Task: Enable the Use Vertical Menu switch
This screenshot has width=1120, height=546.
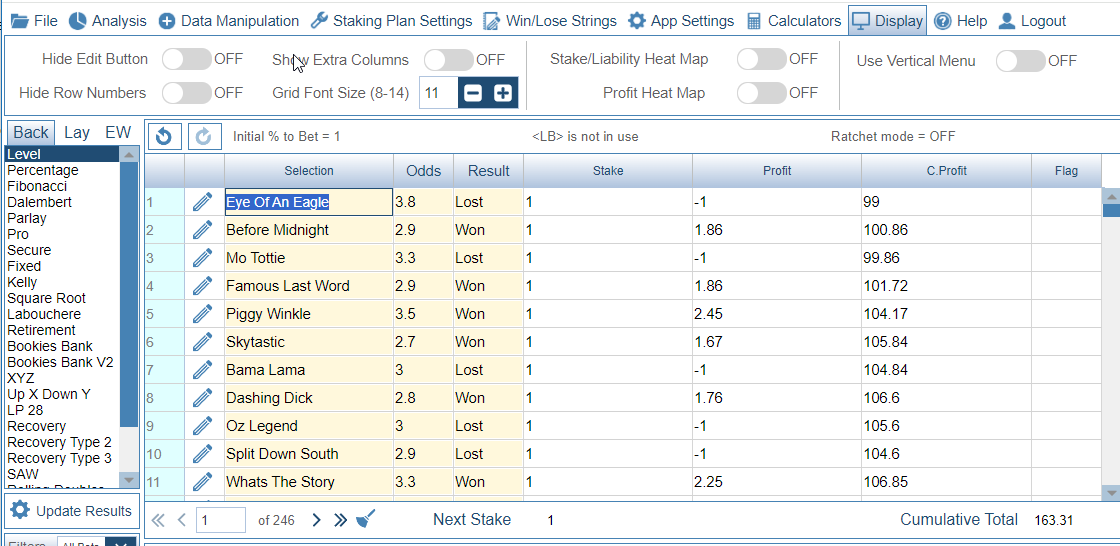Action: pos(1020,61)
